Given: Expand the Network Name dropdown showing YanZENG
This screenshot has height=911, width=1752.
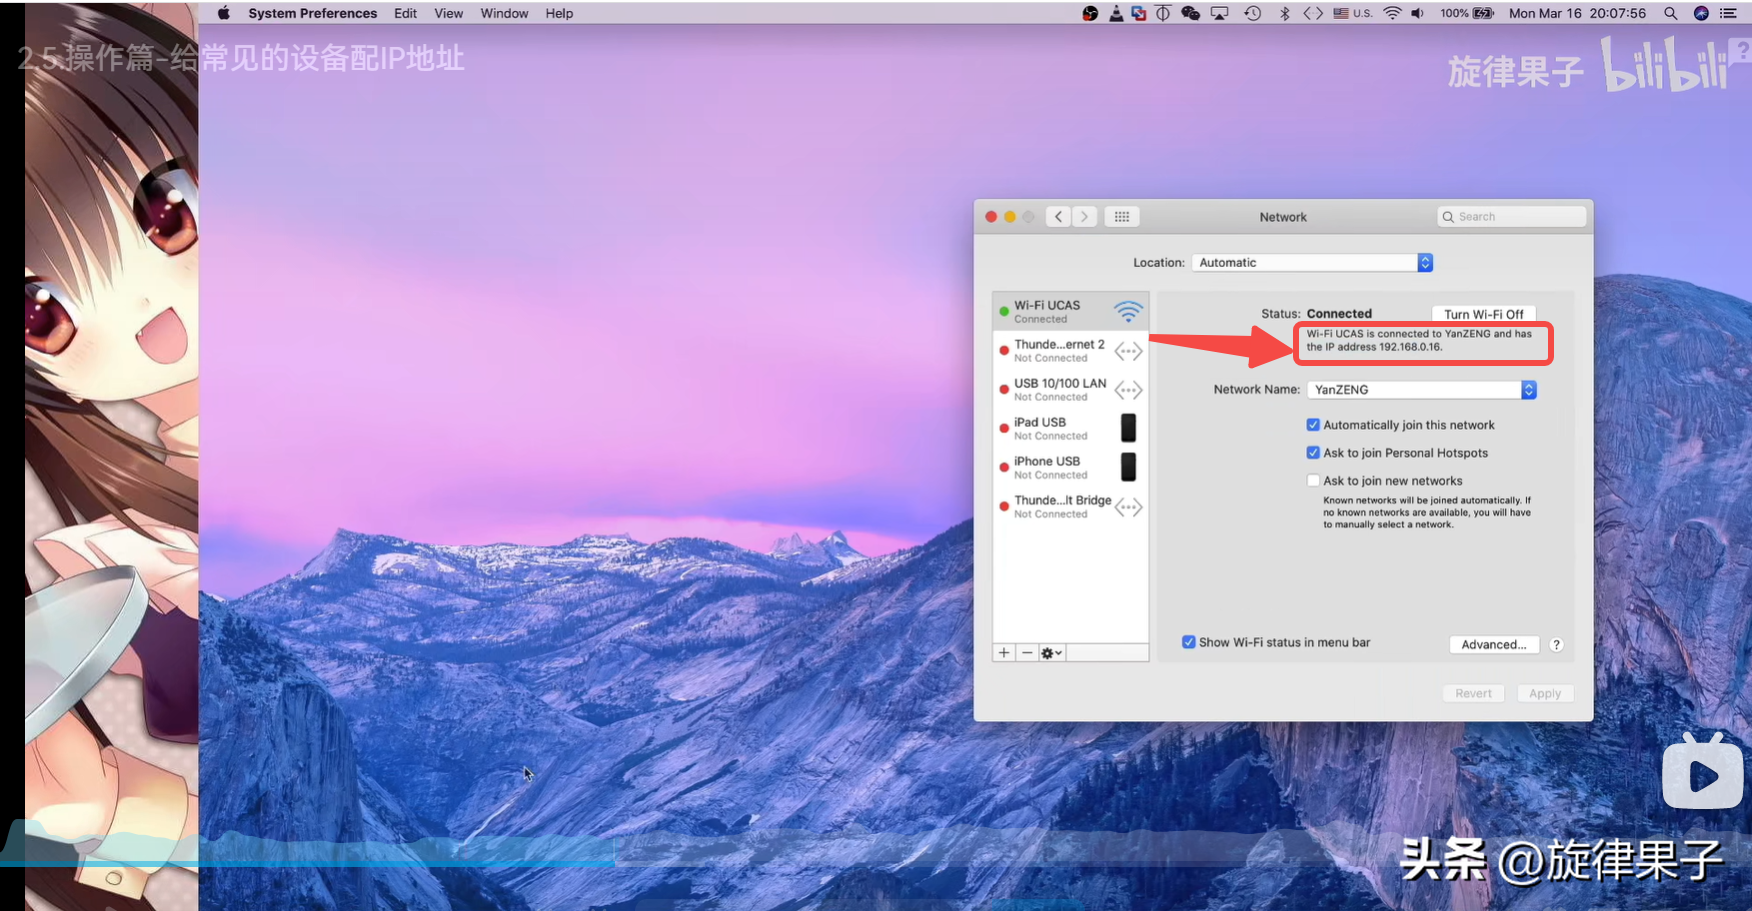Looking at the screenshot, I should [x=1420, y=390].
